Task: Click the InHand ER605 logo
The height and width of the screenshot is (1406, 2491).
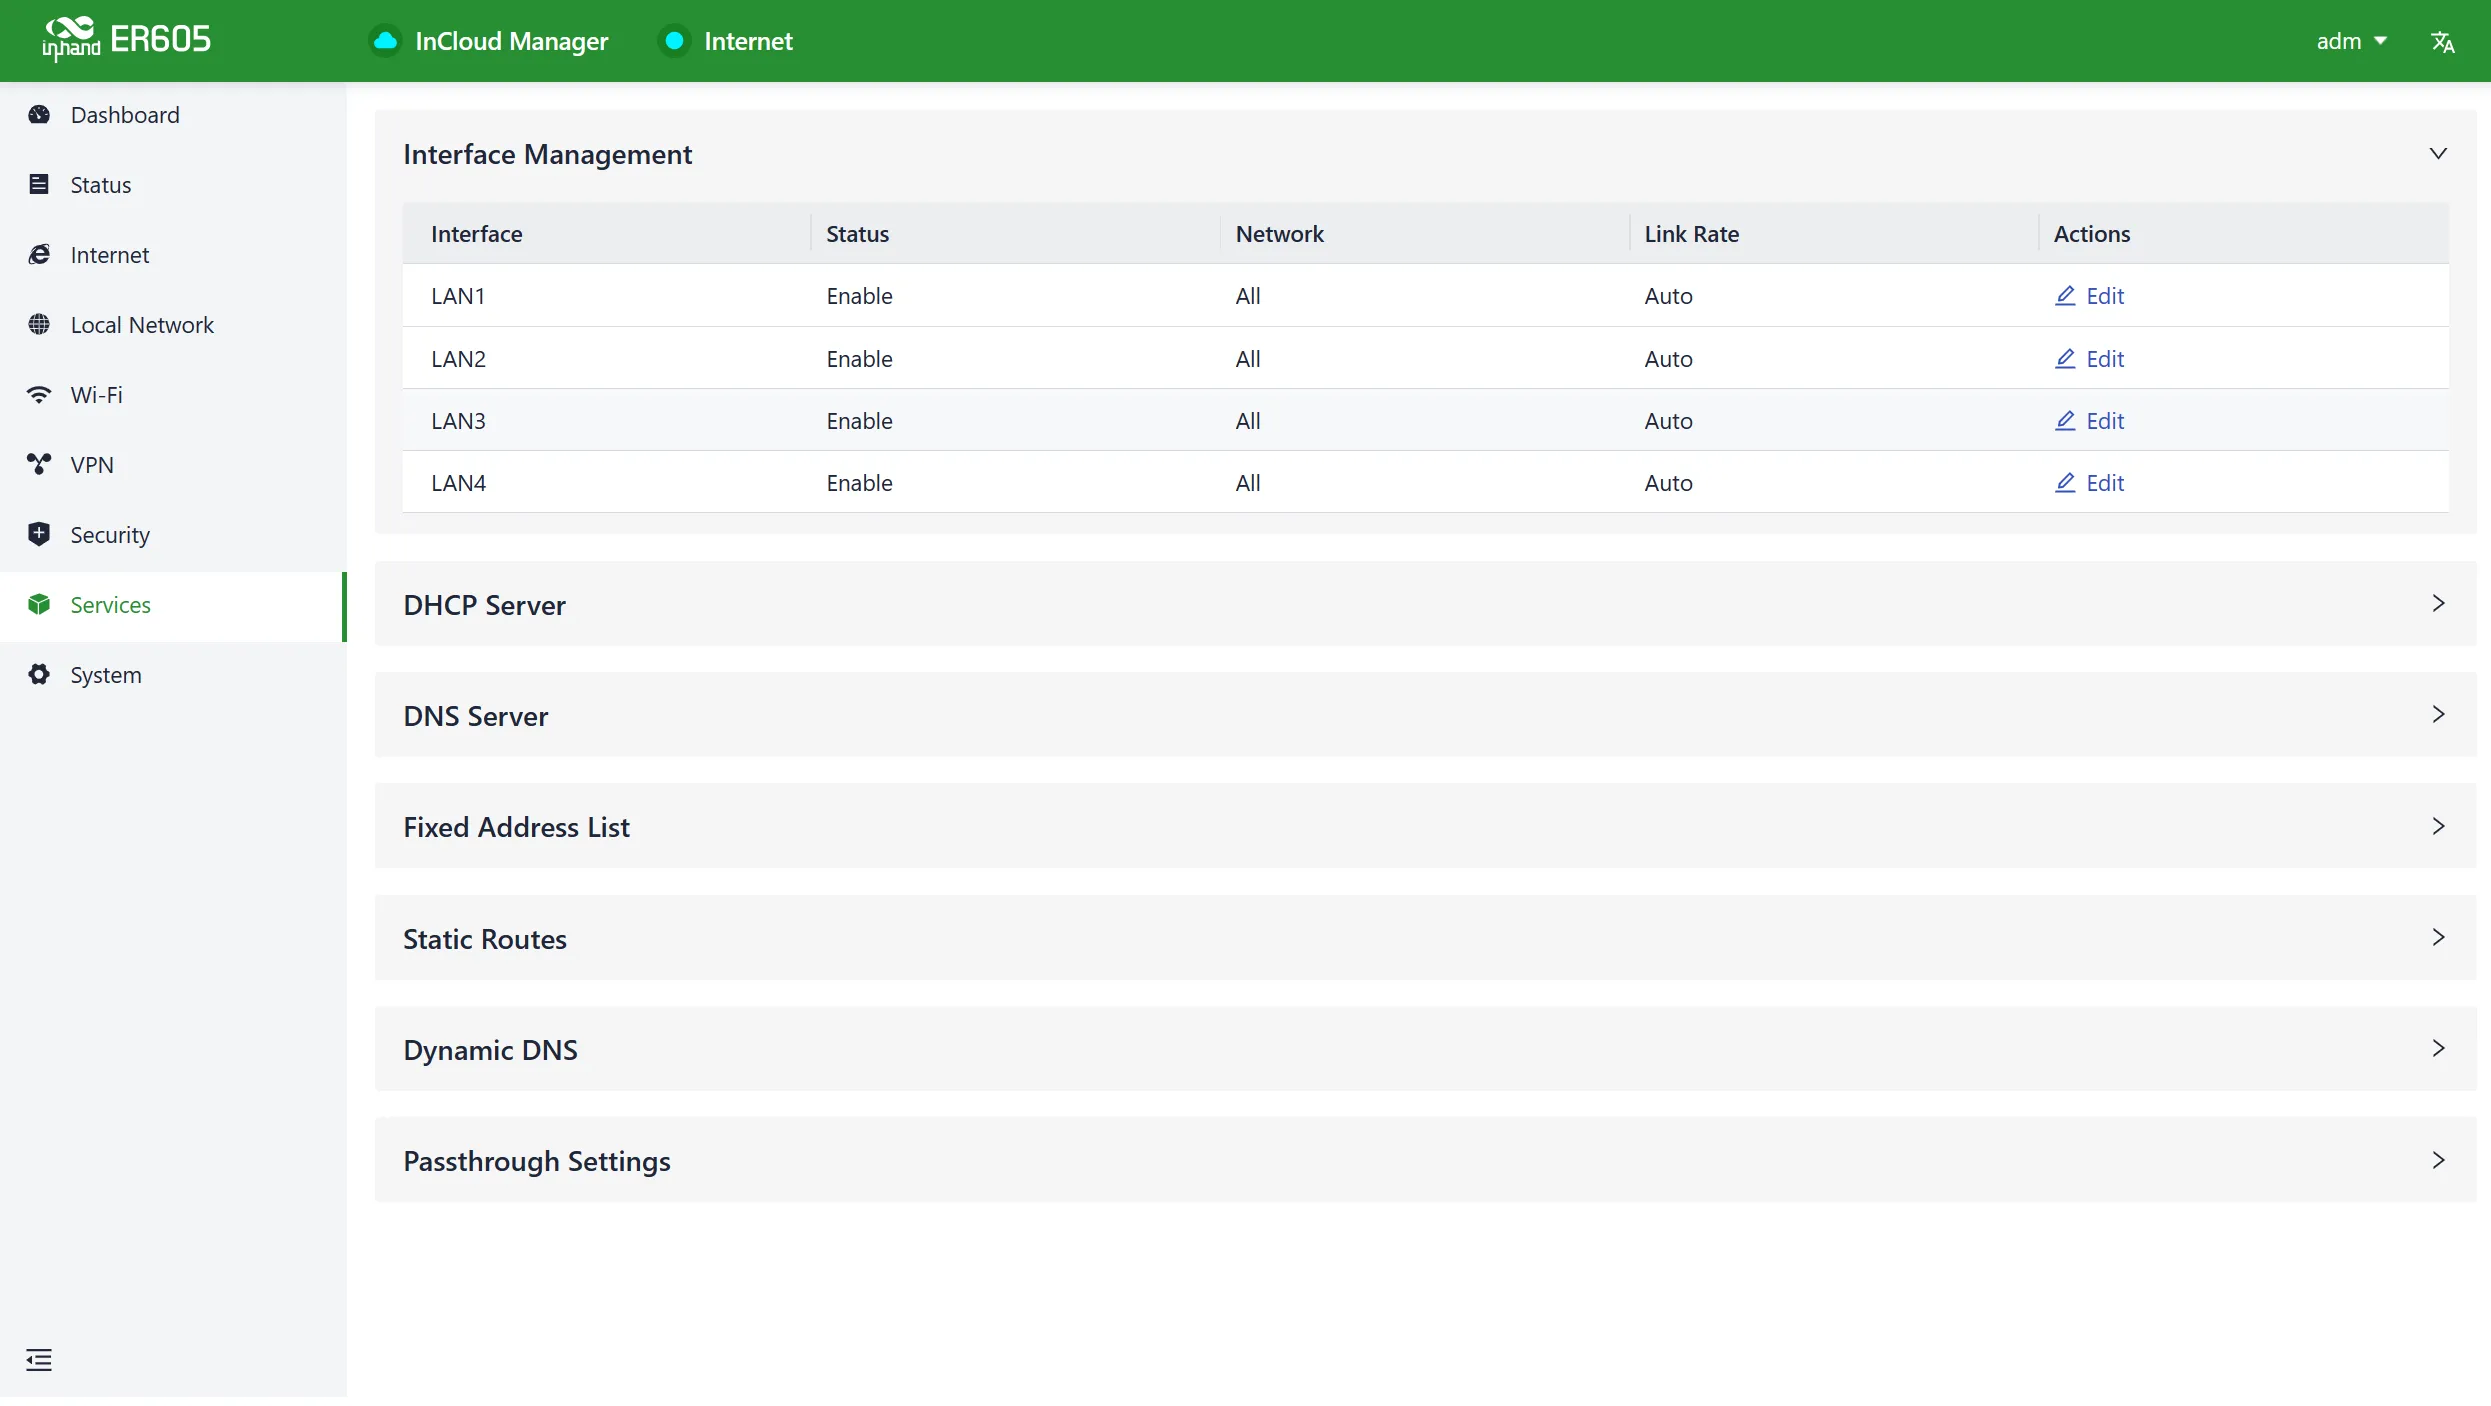Action: (126, 39)
